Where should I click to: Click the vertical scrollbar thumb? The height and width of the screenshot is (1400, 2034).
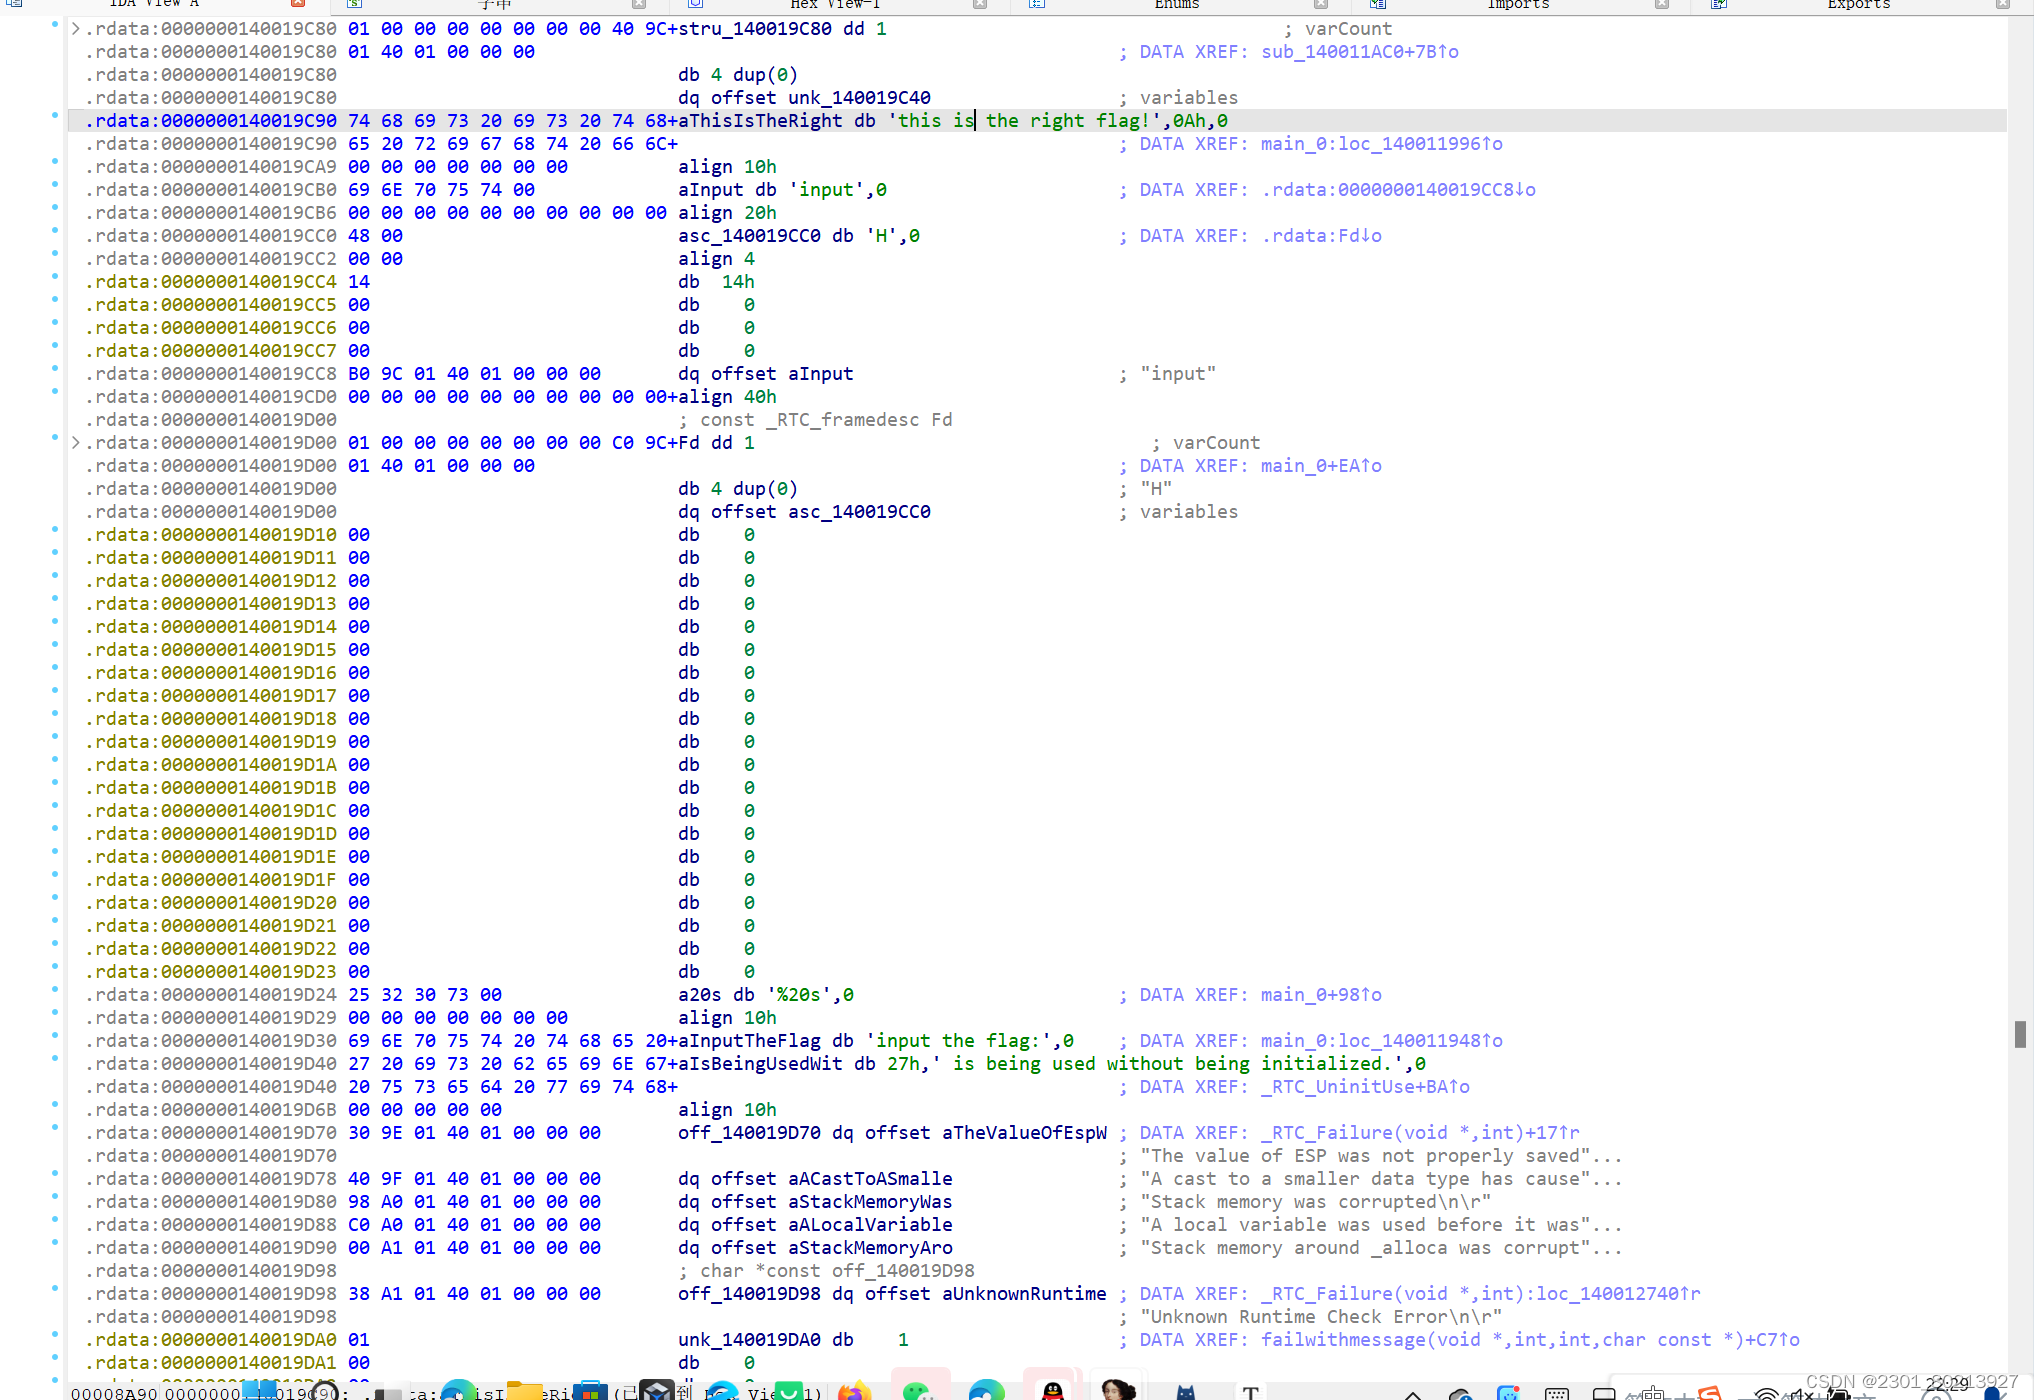tap(2020, 1033)
